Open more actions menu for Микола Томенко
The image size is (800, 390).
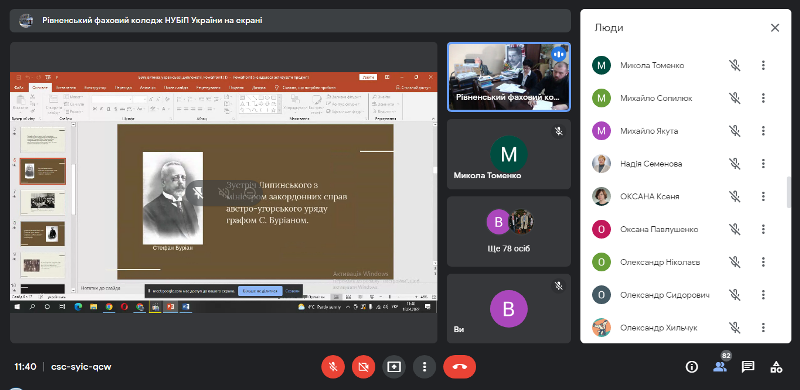(x=763, y=65)
